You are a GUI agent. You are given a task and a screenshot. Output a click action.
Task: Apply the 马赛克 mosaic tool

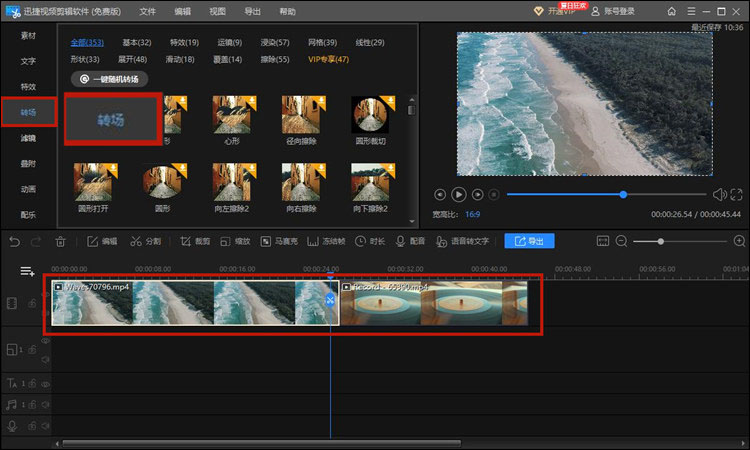[279, 241]
